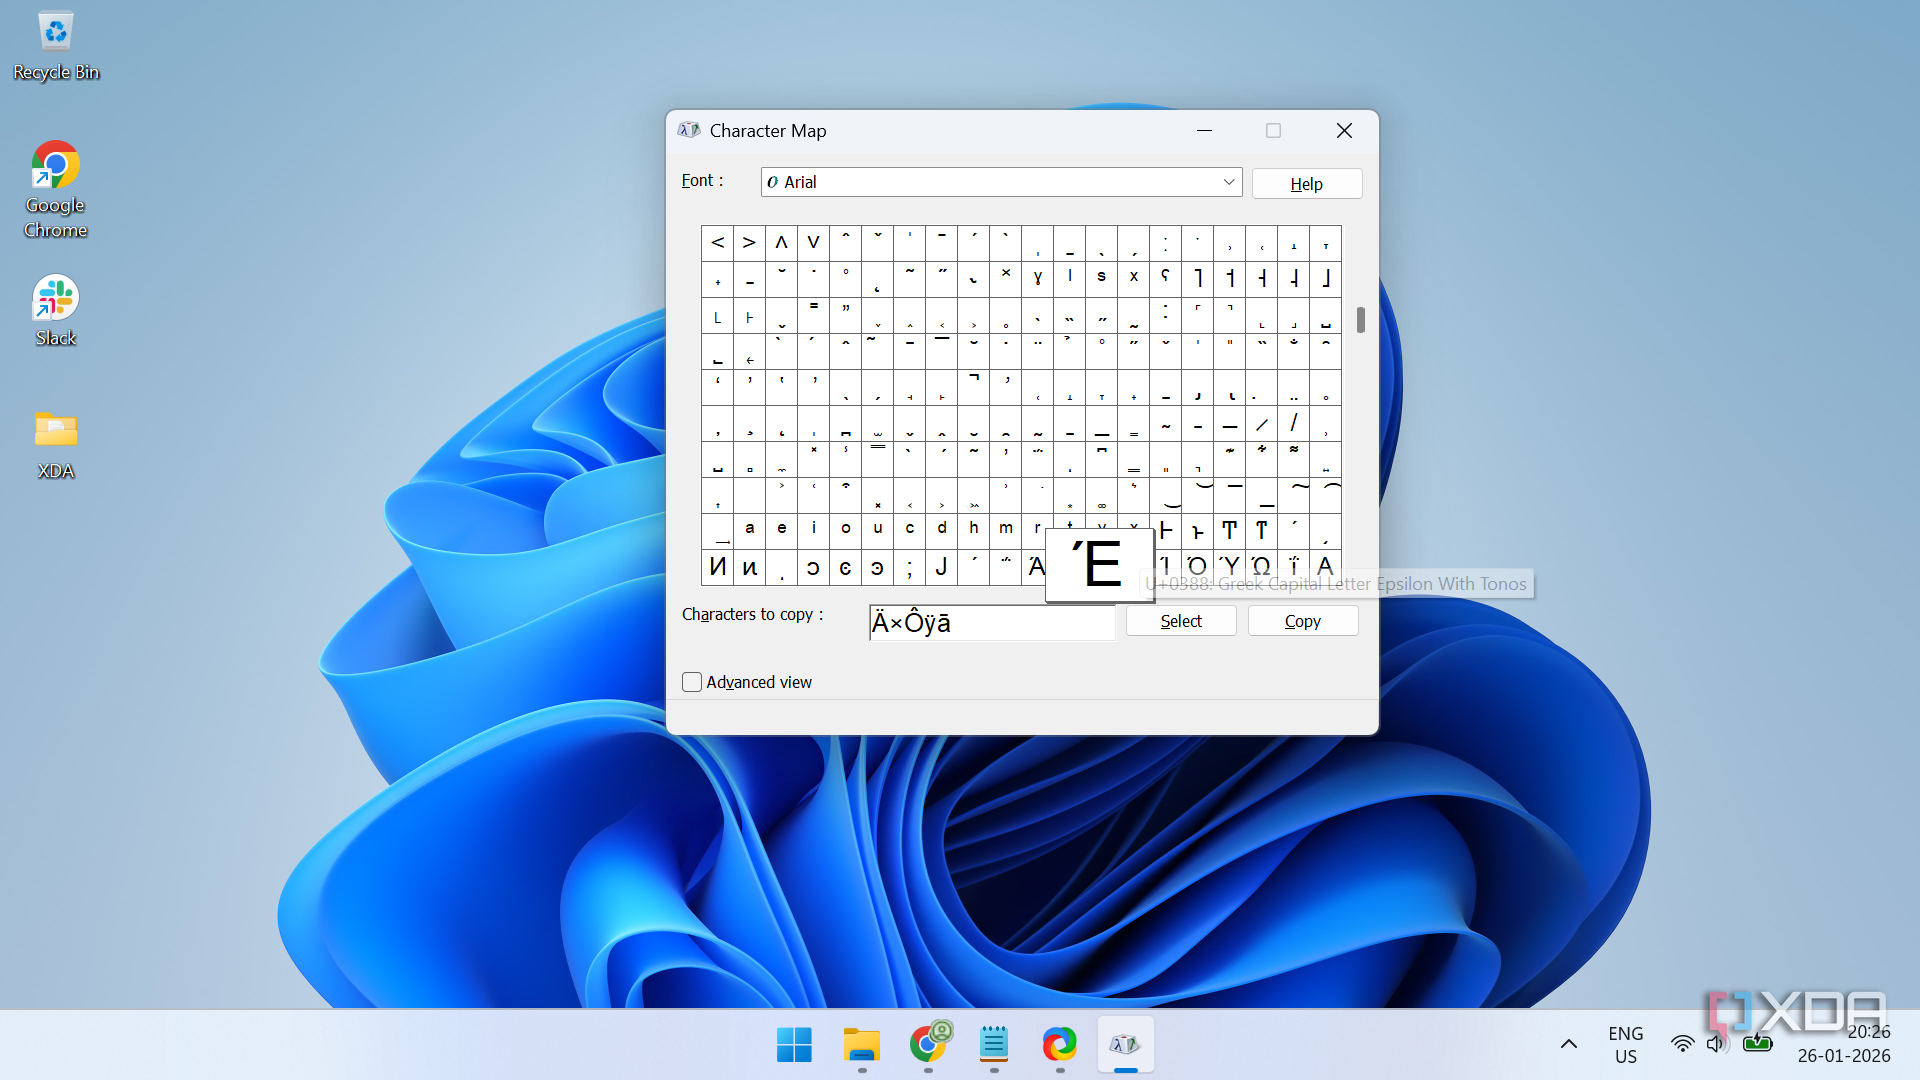Select the capital 'И' character cell
1920x1080 pixels.
coord(717,567)
